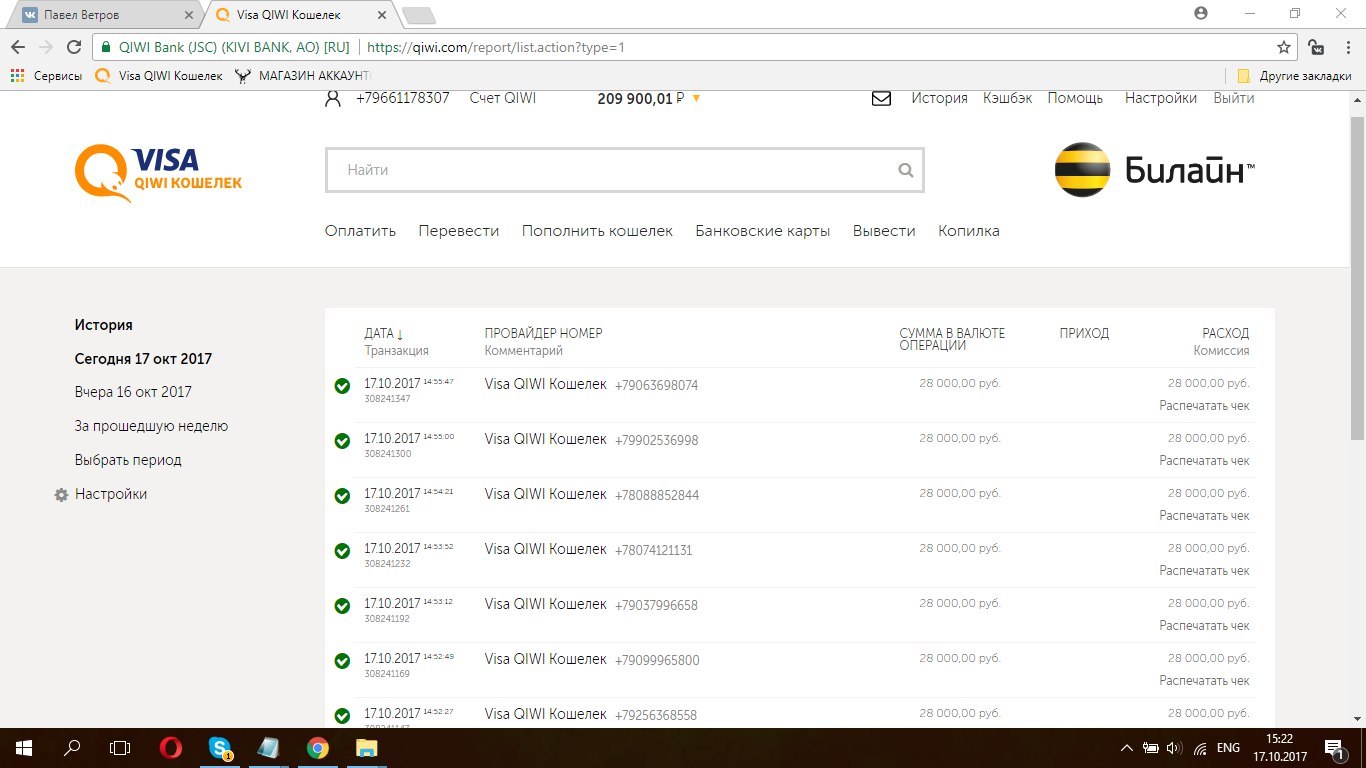Open the Помощь link
The width and height of the screenshot is (1366, 768).
tap(1075, 98)
